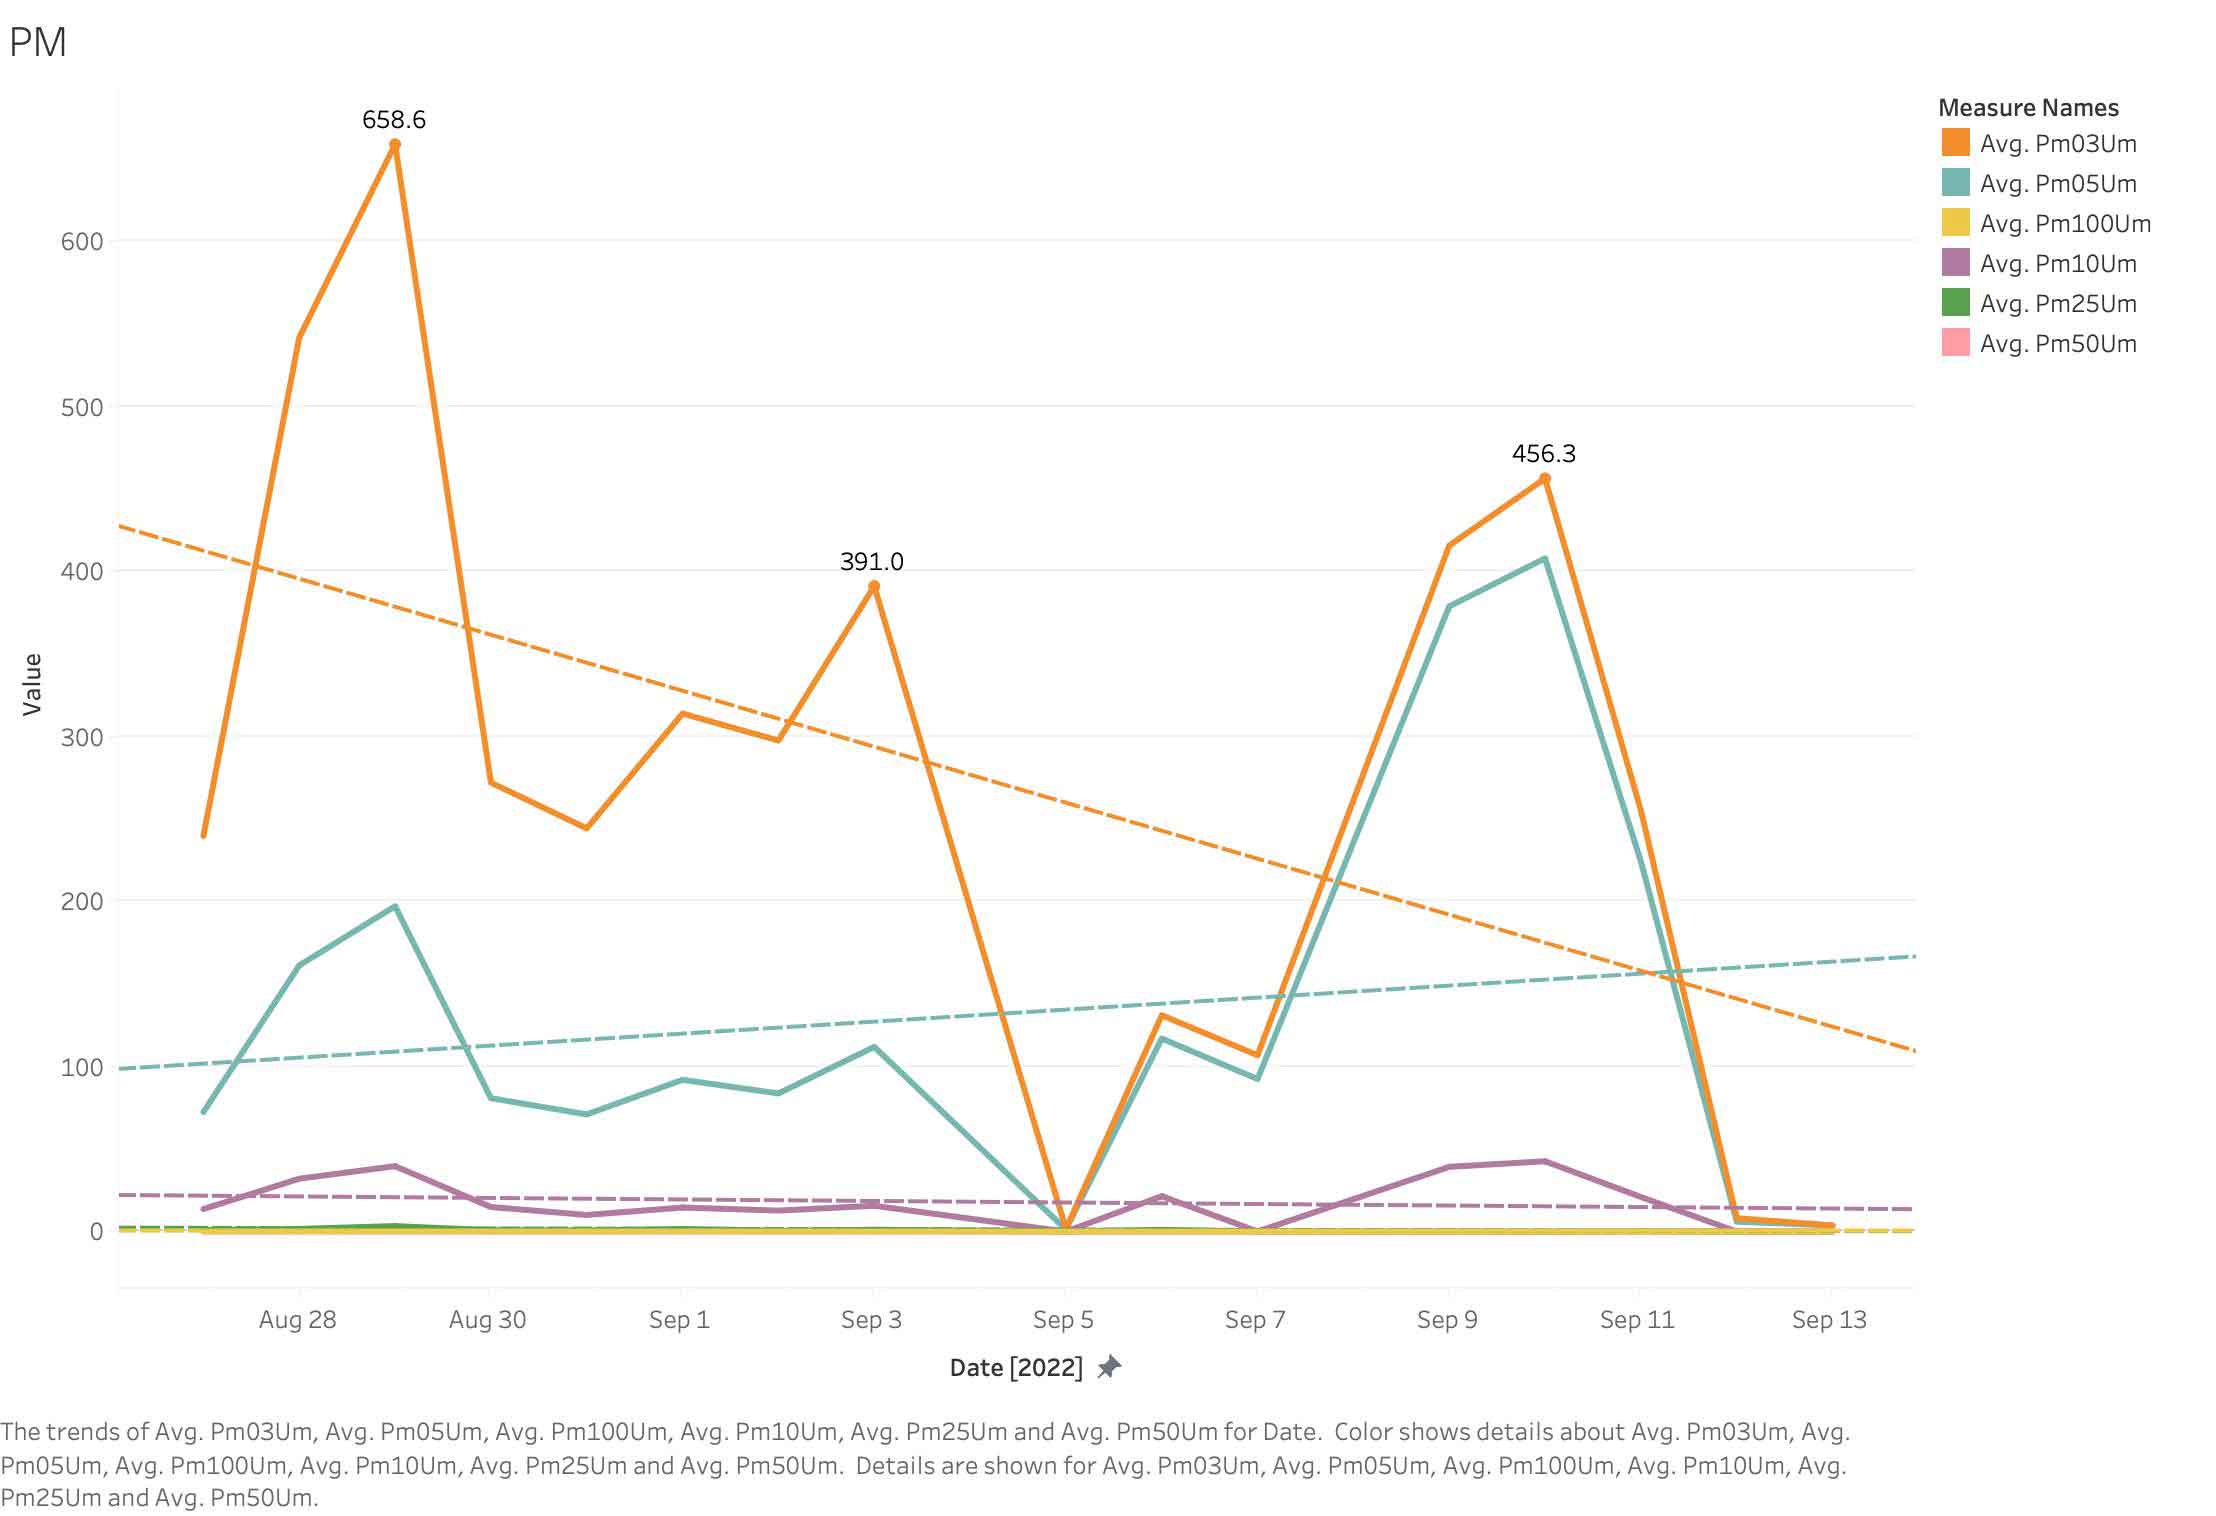Select the teal Avg. Pm05Um legend swatch
This screenshot has width=2216, height=1516.
point(1955,183)
